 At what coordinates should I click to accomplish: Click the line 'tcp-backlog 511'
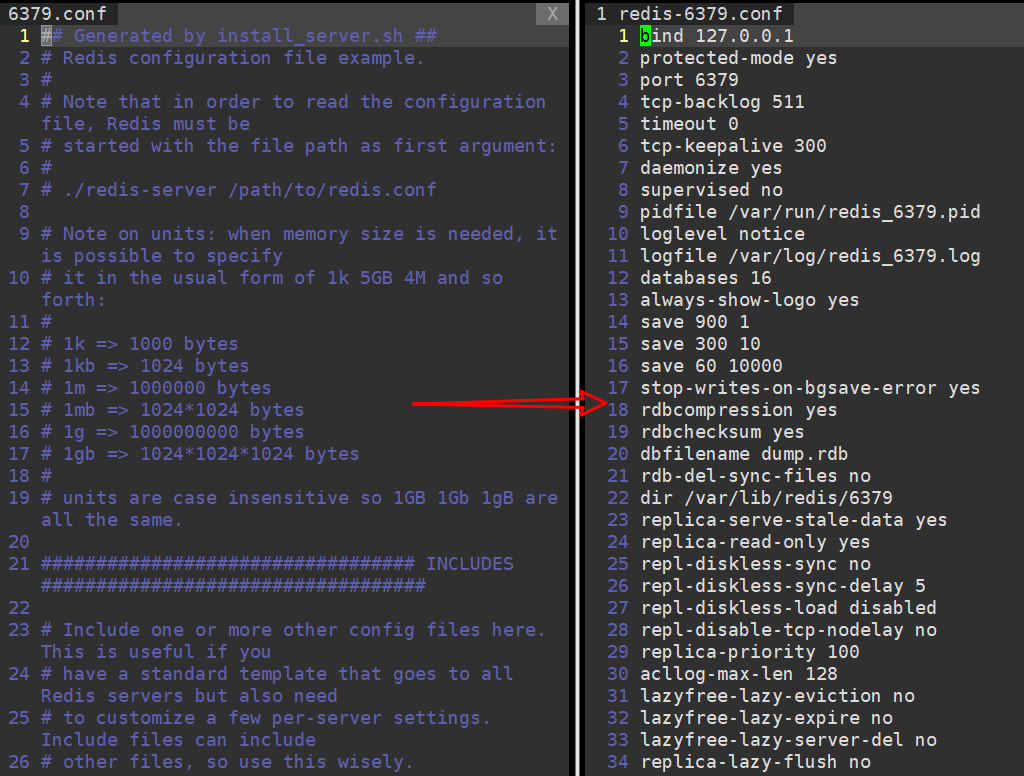(x=722, y=102)
